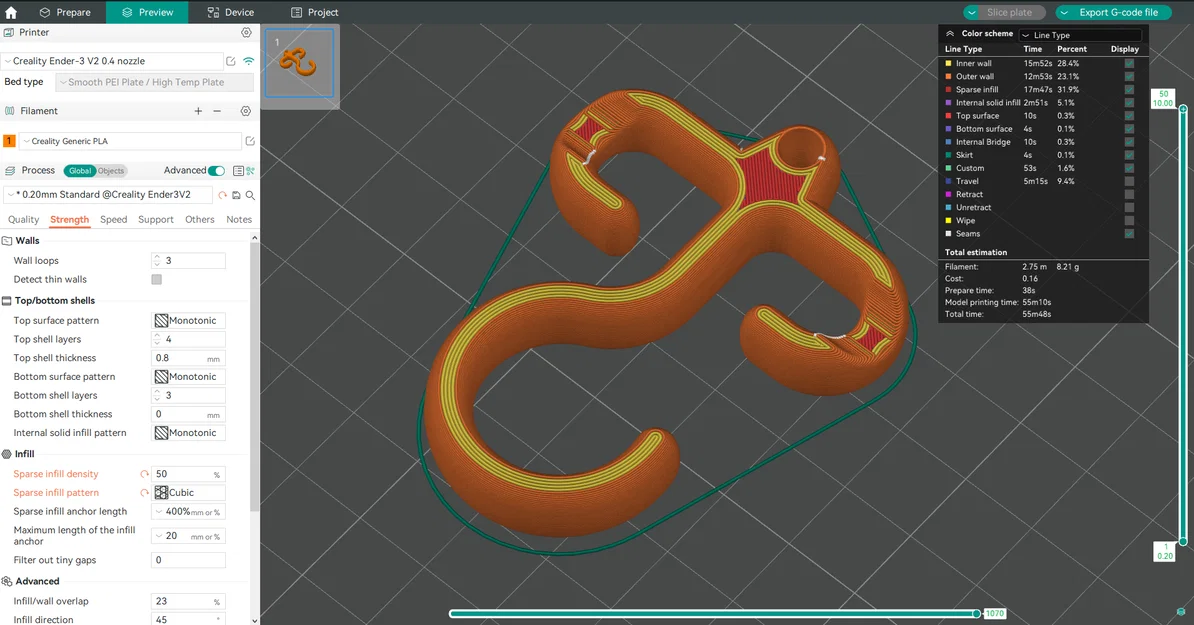
Task: Enable the Advanced process toggle
Action: pos(217,170)
